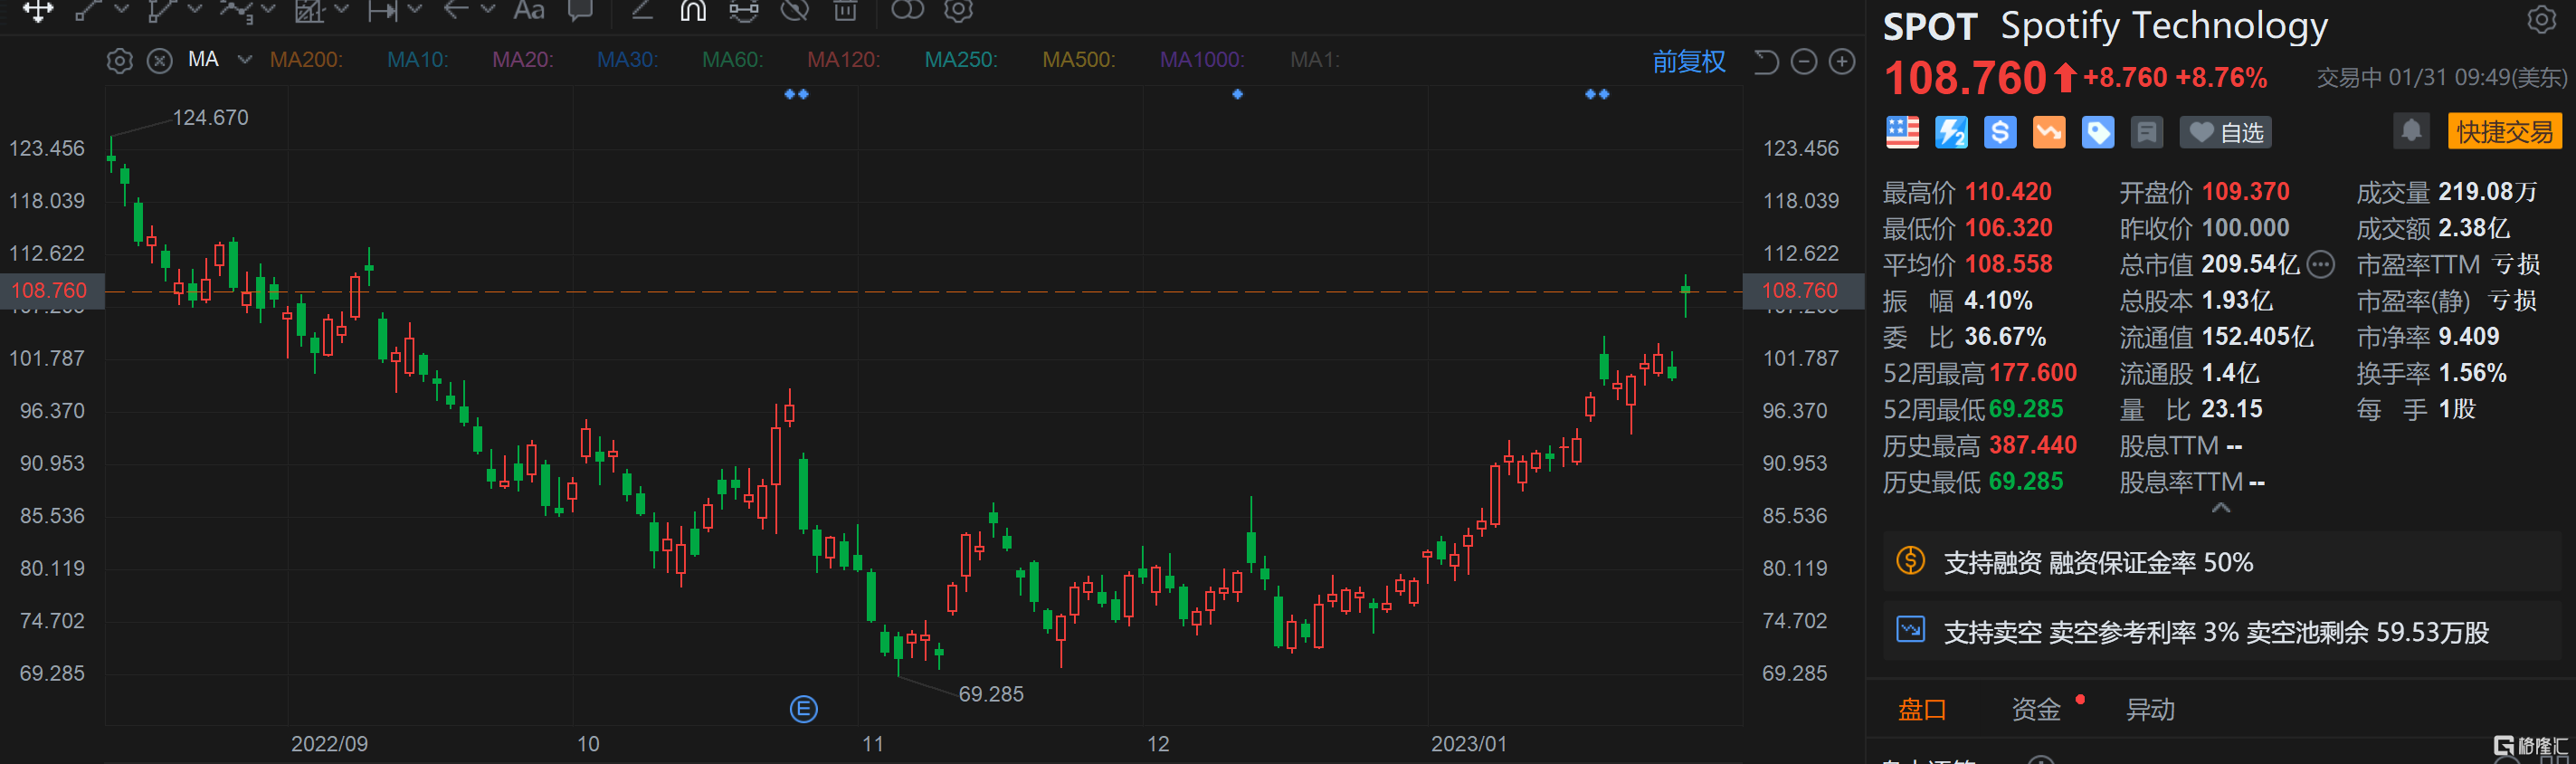Delete drawings with the trash icon
The image size is (2576, 764).
pos(846,10)
